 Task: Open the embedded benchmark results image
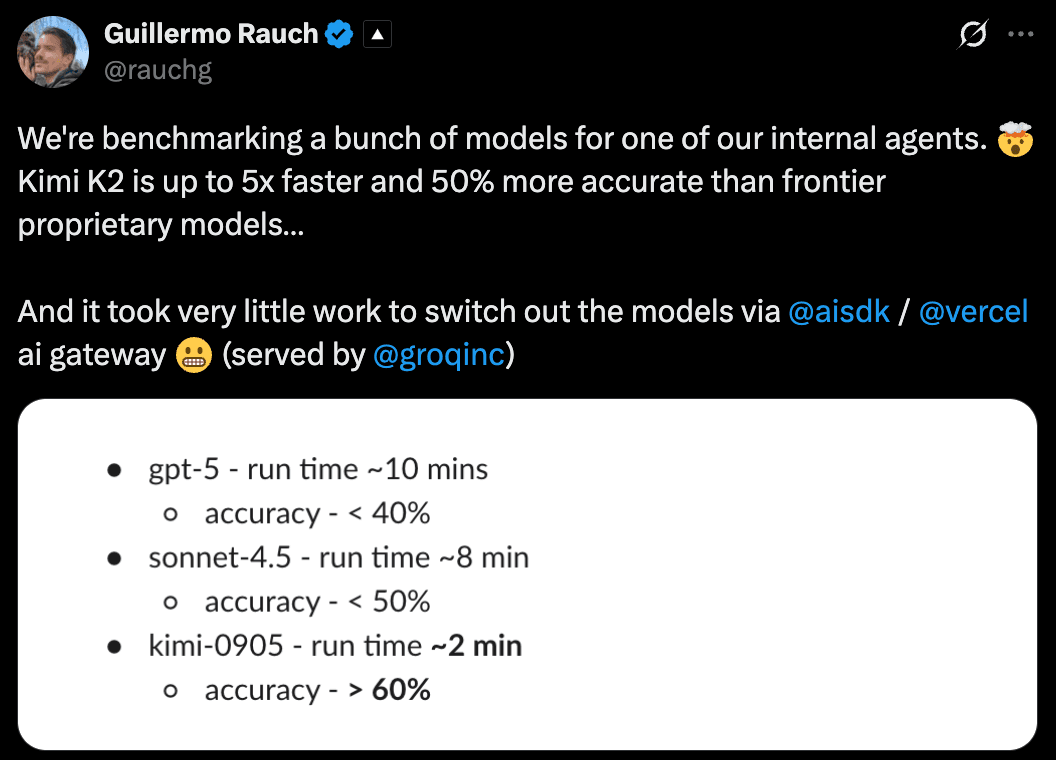pos(527,574)
